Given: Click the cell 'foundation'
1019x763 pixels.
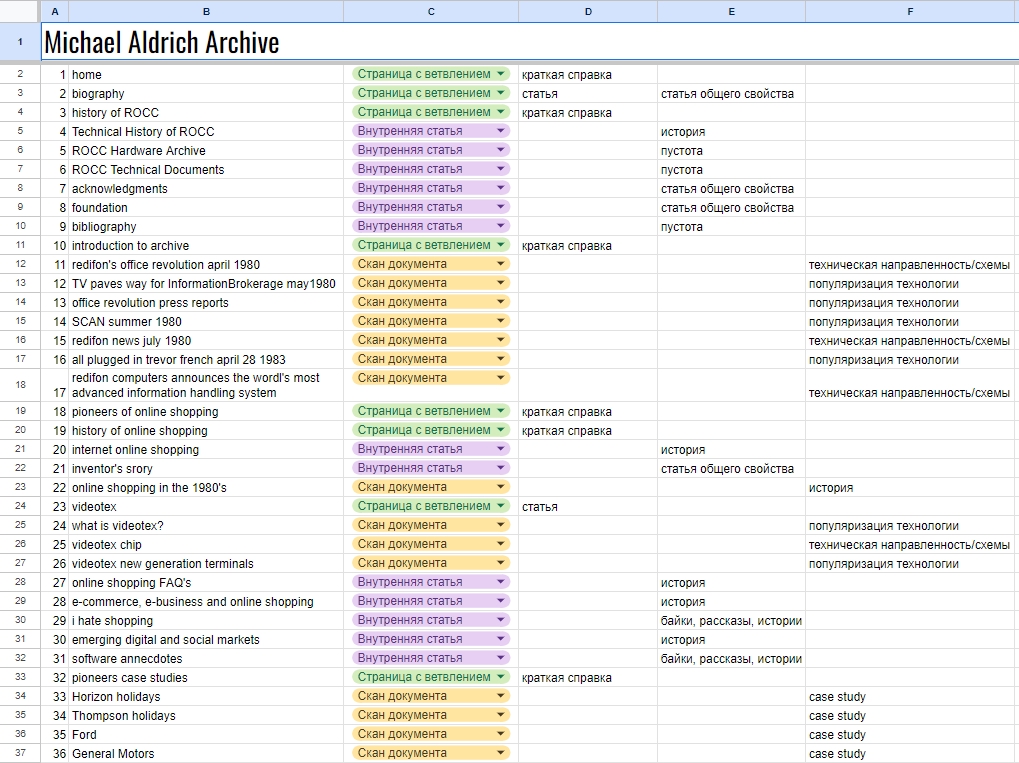Looking at the screenshot, I should (206, 208).
